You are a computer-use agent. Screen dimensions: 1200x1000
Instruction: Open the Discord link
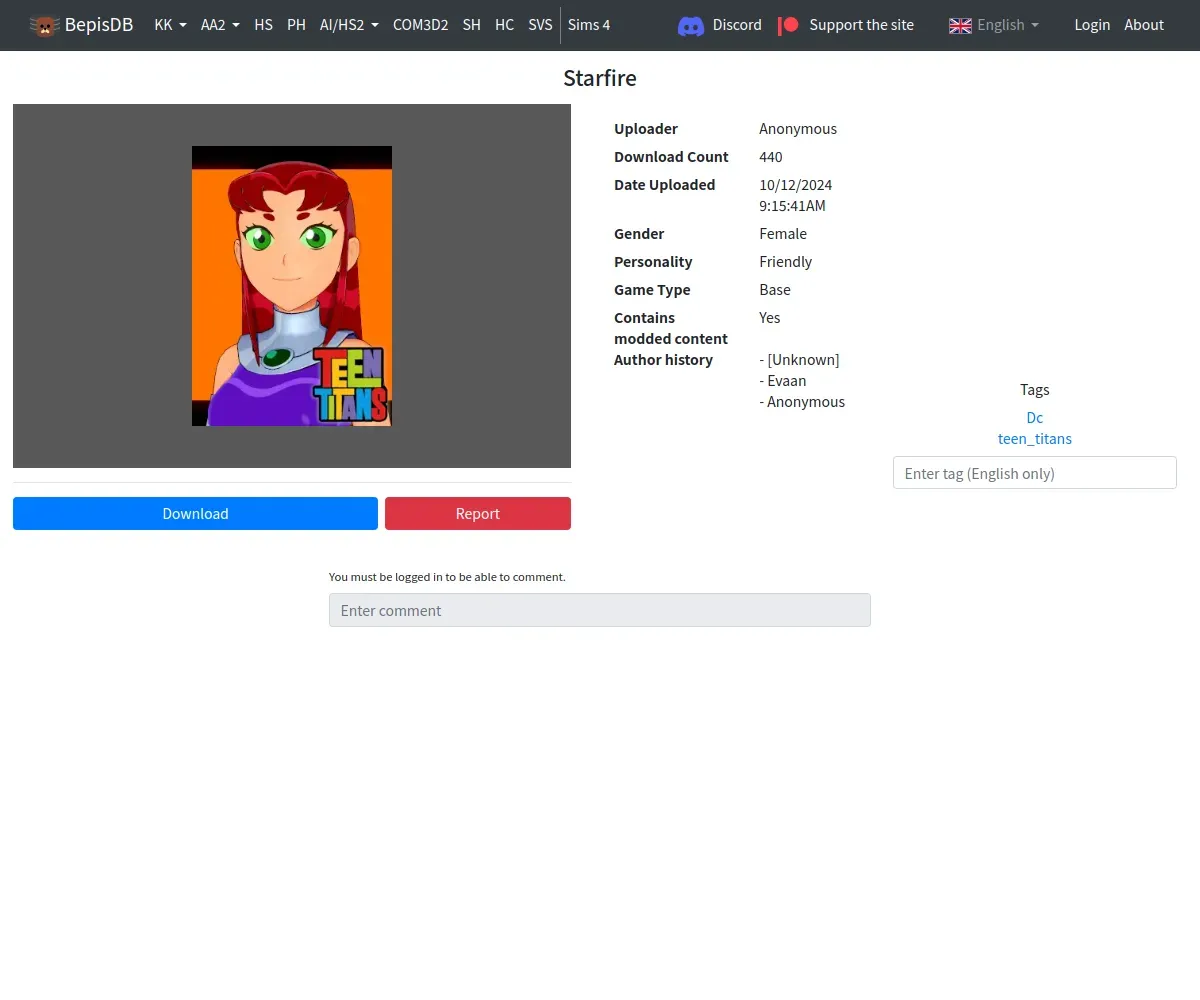coord(737,25)
